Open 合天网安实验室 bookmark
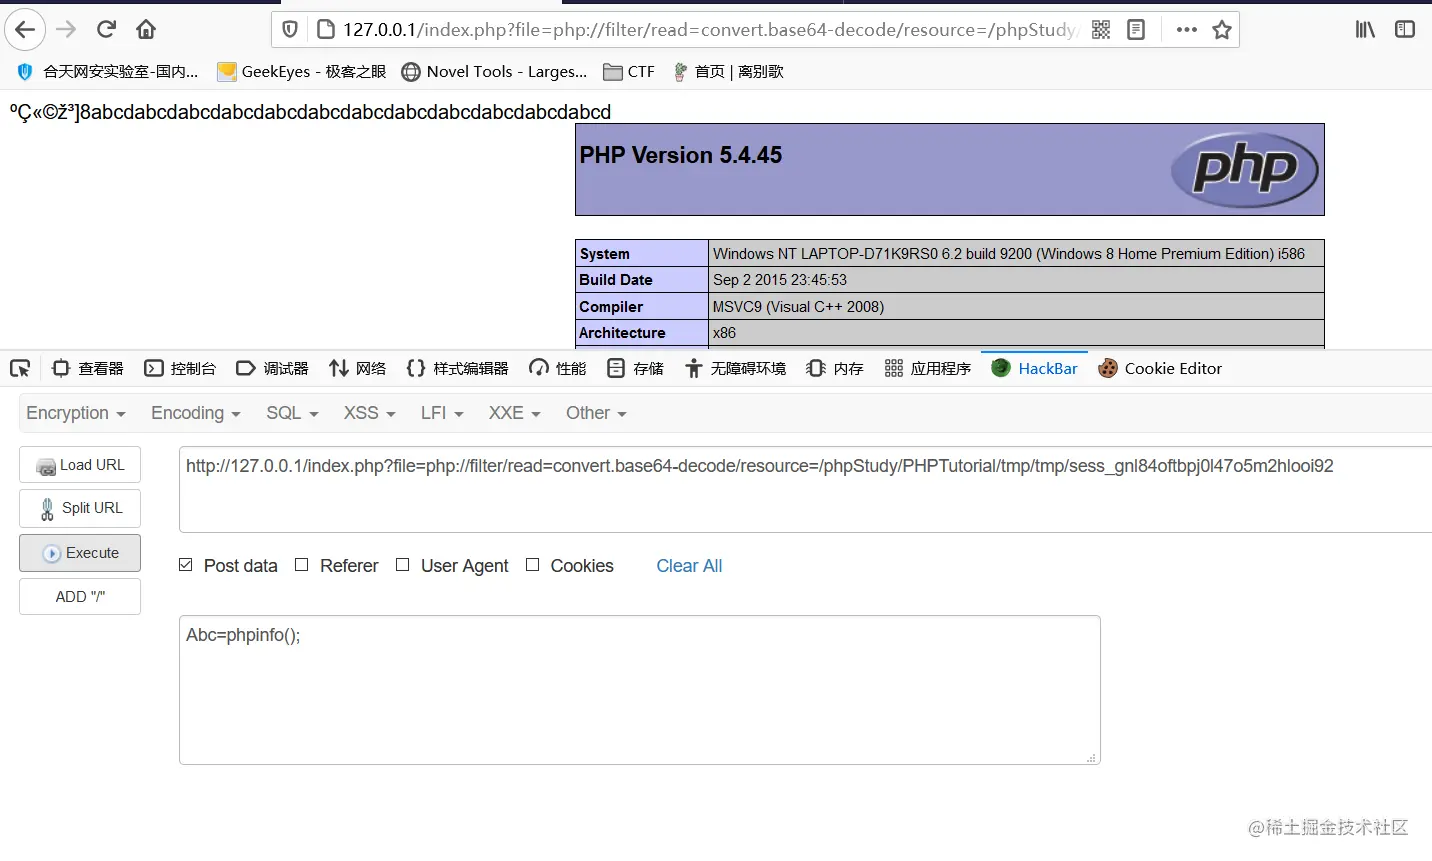The height and width of the screenshot is (861, 1432). (x=108, y=71)
